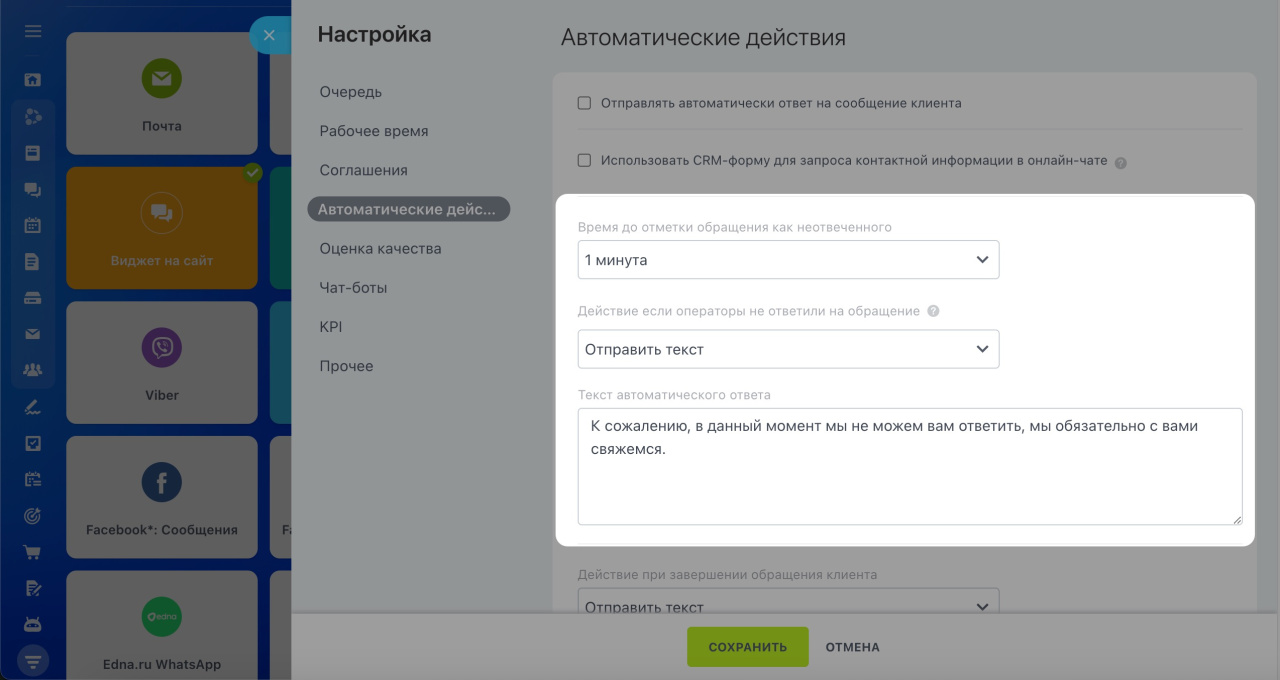The width and height of the screenshot is (1280, 680).
Task: Help icon beside Действие если операторы не ответили
Action: click(x=933, y=311)
